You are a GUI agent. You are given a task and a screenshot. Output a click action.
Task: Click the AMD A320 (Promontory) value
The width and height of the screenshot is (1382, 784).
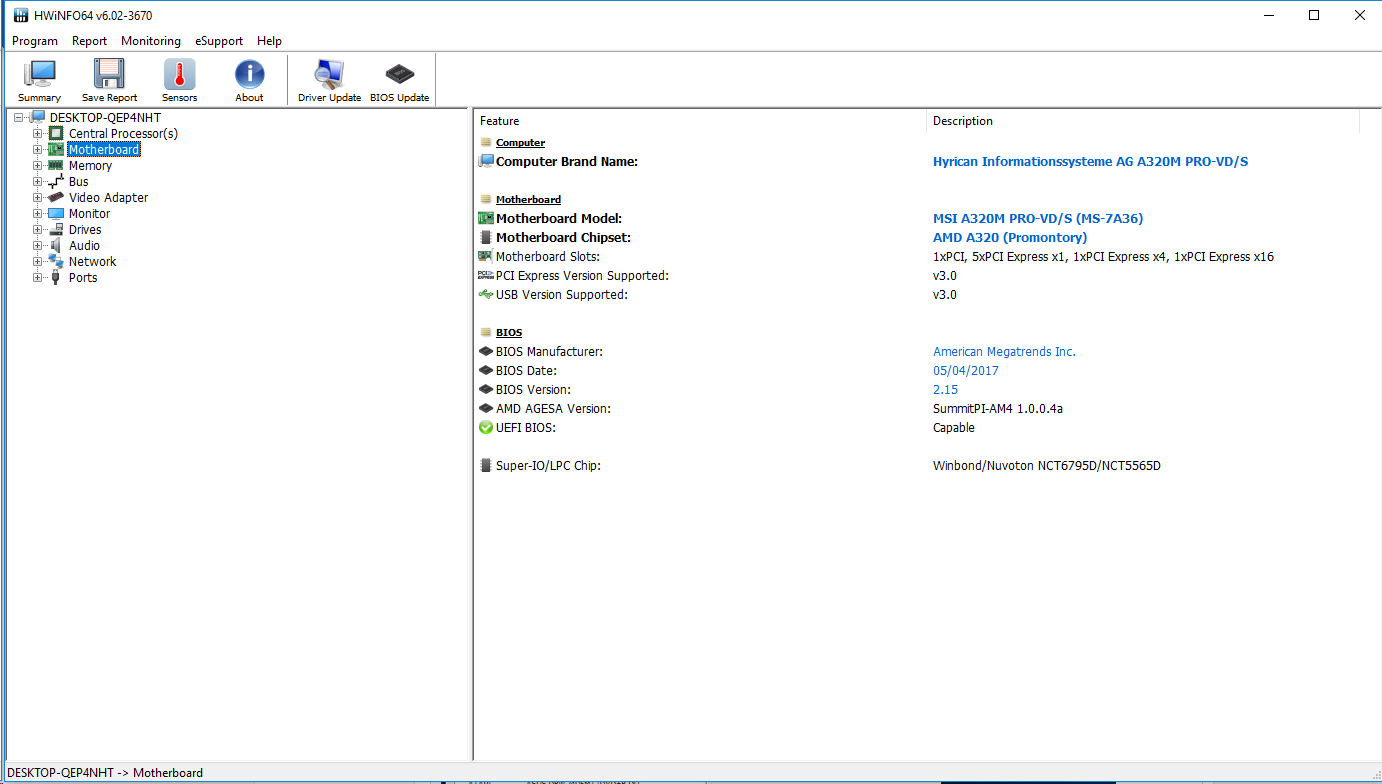pos(1010,238)
